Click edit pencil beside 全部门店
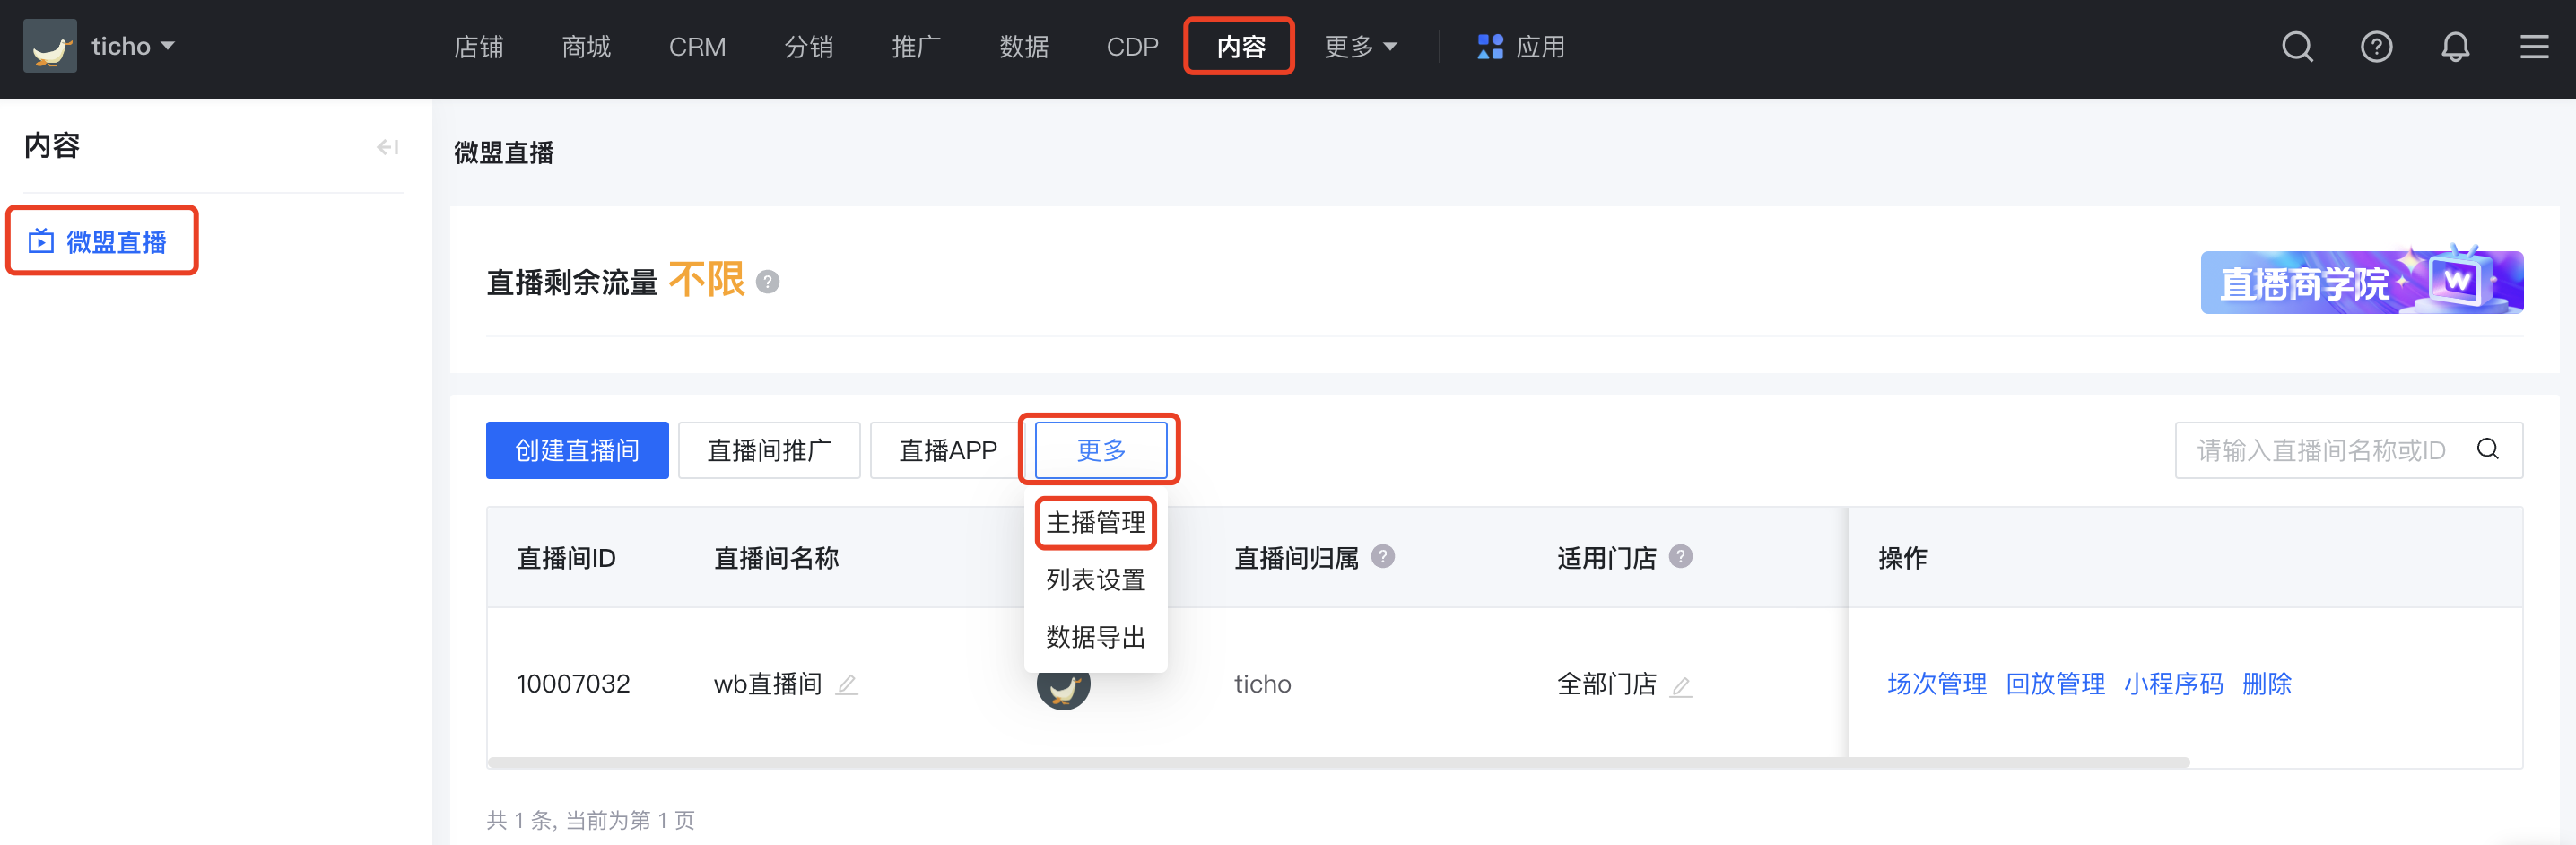The width and height of the screenshot is (2576, 845). click(x=1681, y=686)
